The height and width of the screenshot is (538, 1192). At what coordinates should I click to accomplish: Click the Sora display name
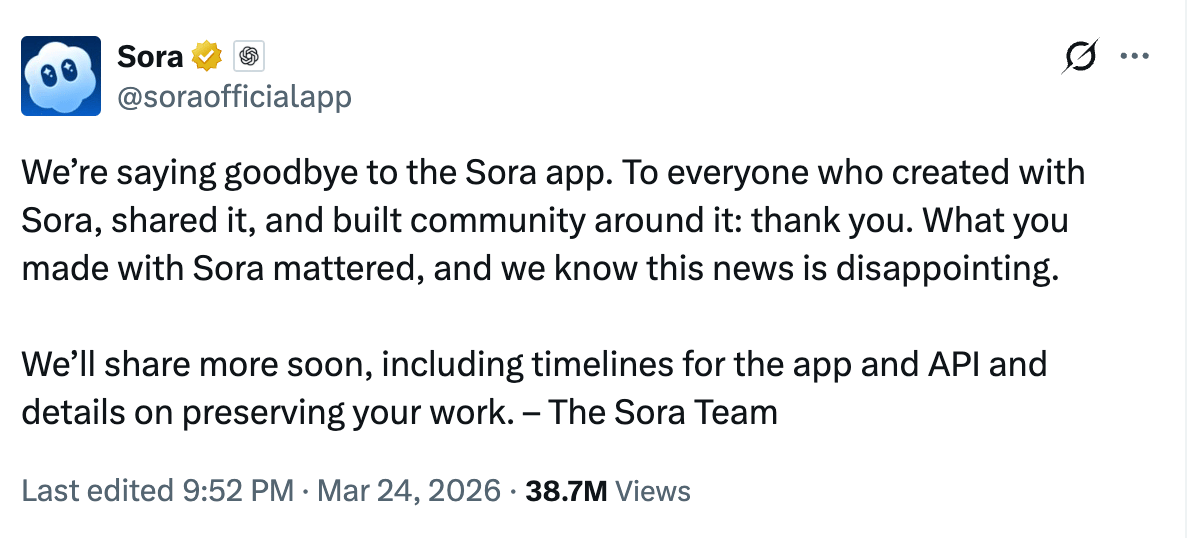coord(150,57)
